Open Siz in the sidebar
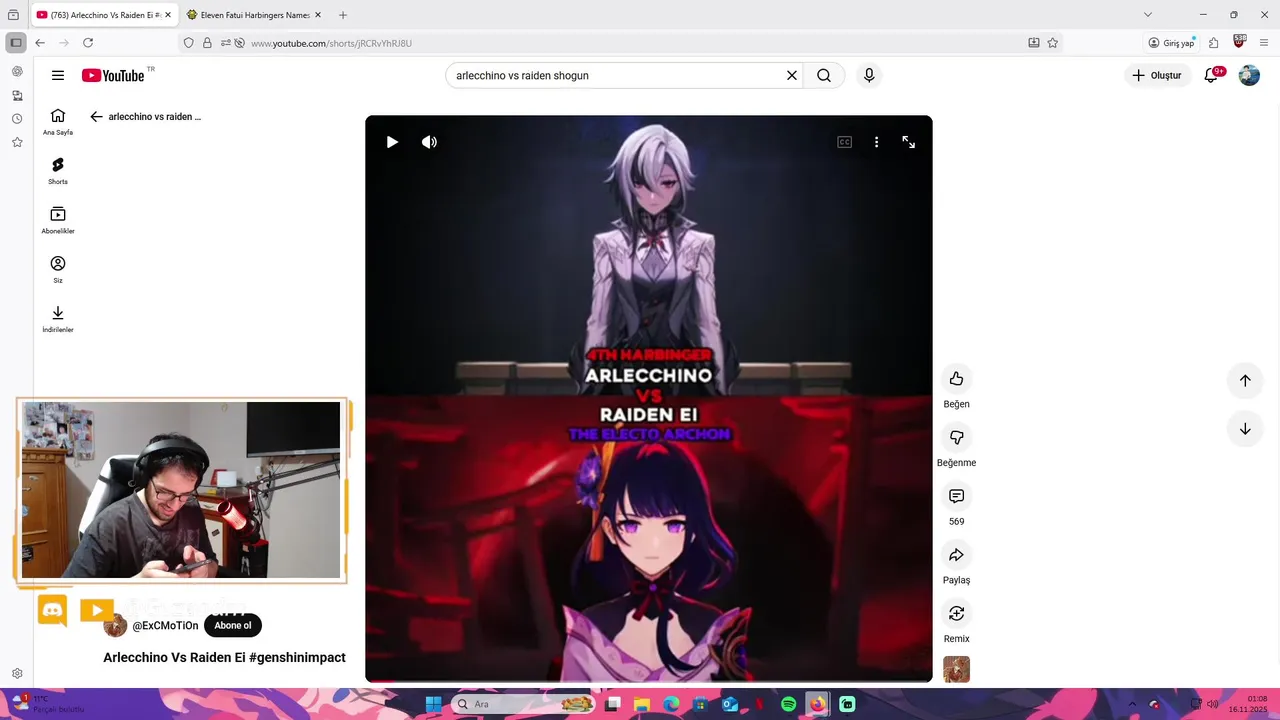 (x=58, y=269)
